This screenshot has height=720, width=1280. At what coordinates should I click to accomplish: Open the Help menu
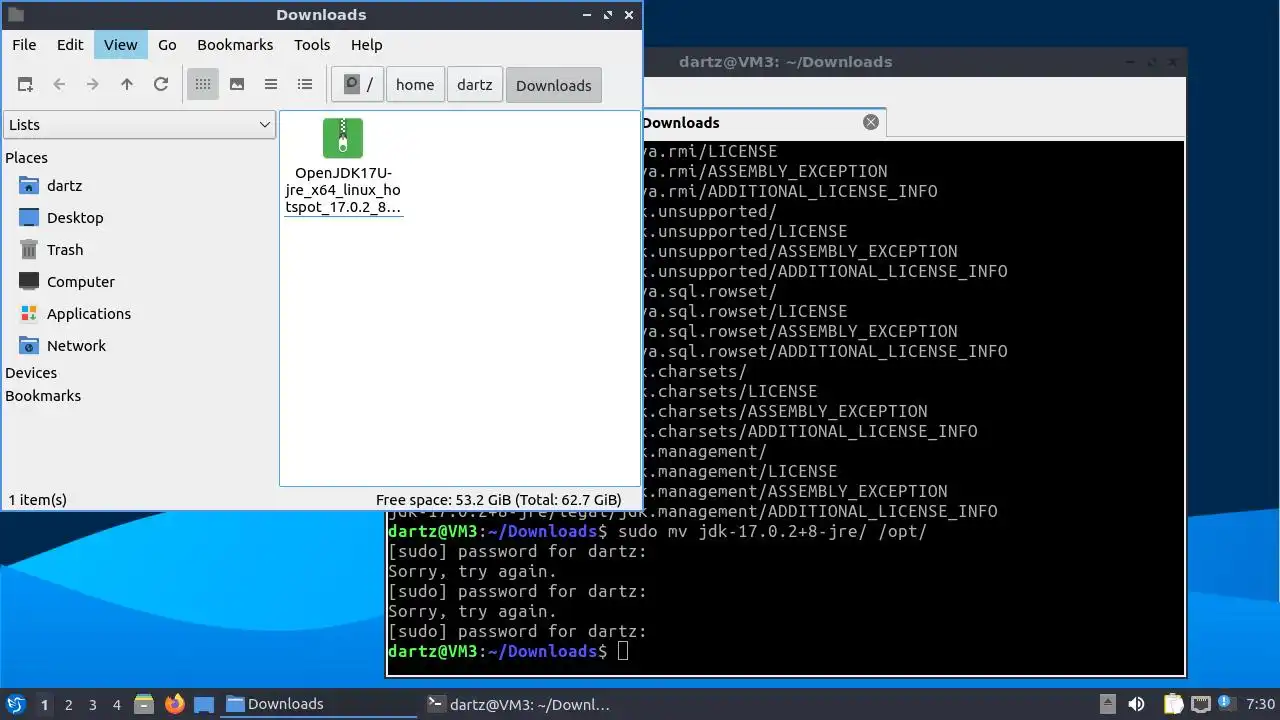(x=367, y=45)
